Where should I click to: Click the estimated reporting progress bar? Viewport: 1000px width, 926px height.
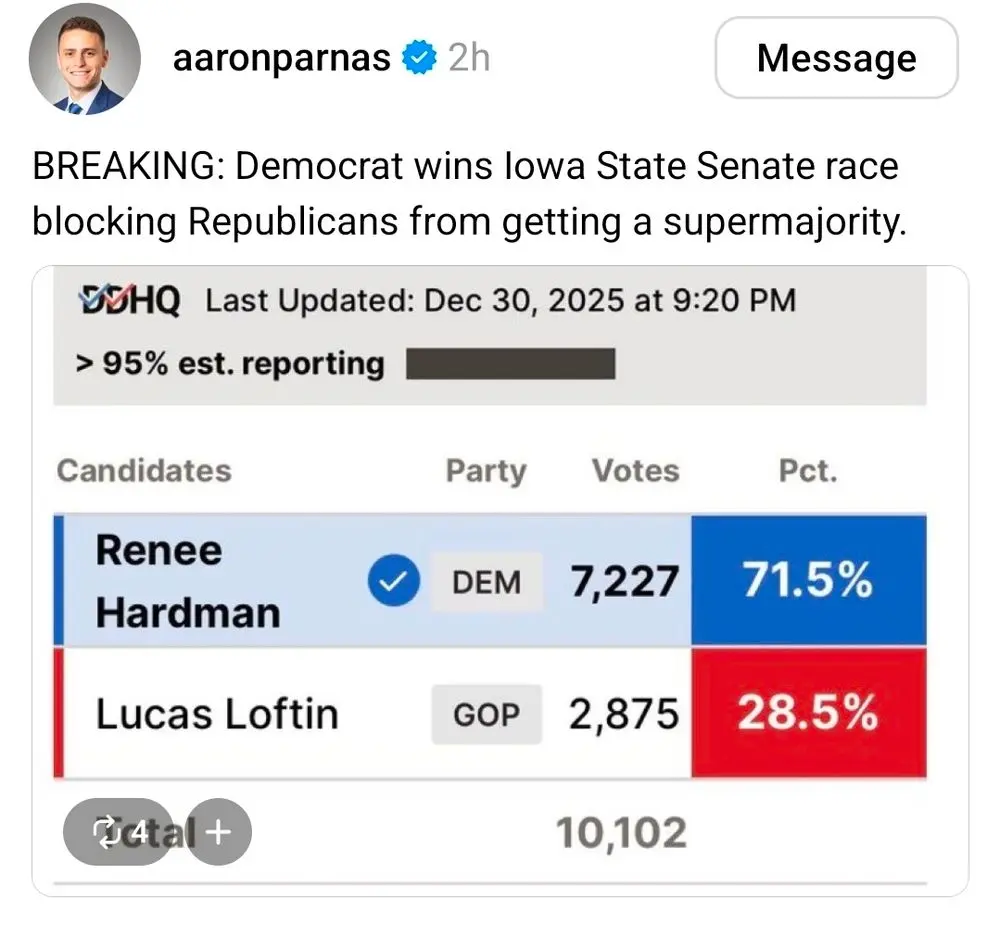510,363
